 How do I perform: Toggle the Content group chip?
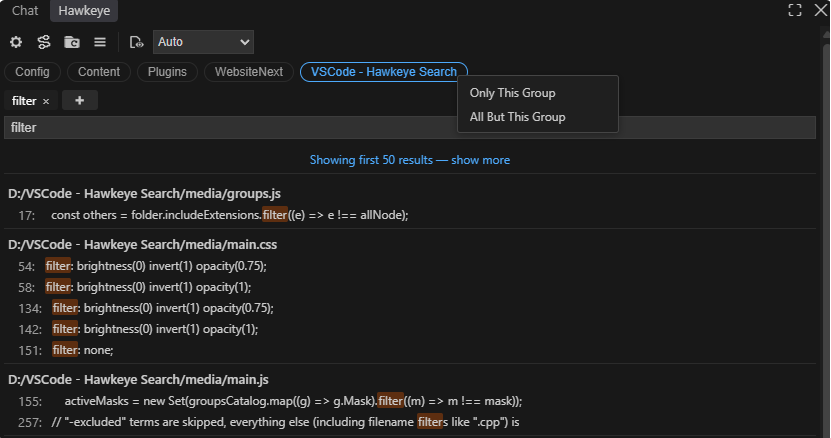click(99, 72)
